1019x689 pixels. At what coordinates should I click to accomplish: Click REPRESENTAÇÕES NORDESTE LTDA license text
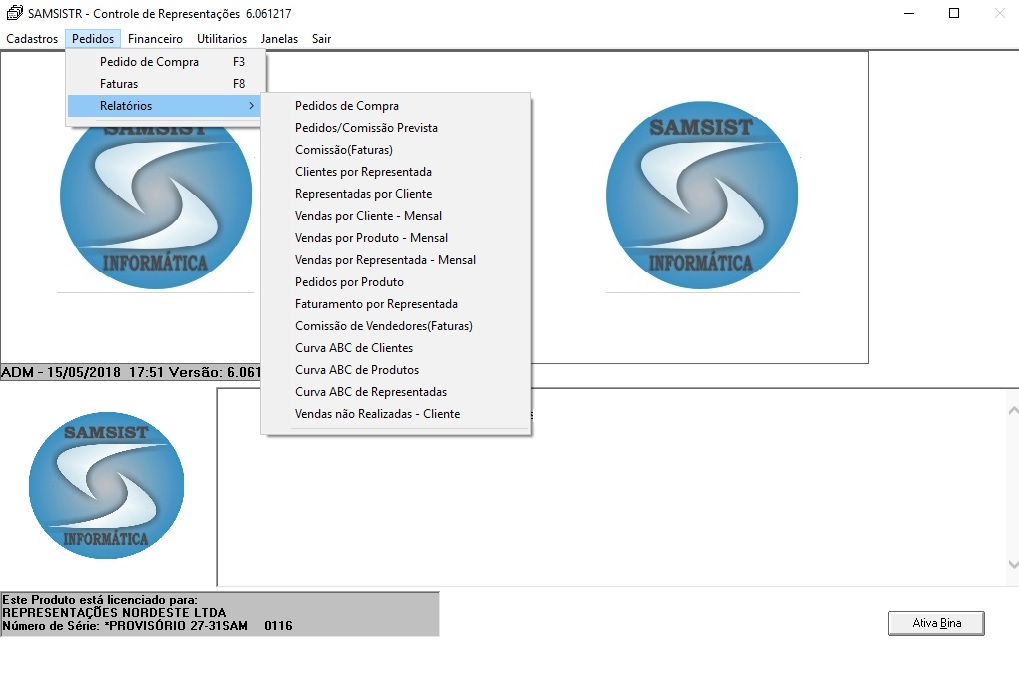(x=114, y=613)
